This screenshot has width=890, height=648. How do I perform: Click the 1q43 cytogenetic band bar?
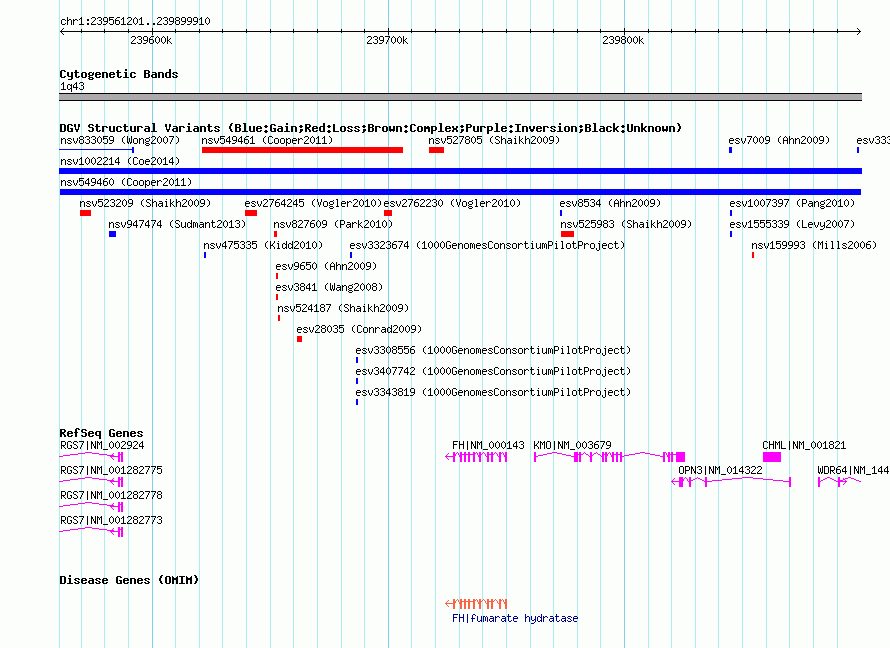460,97
